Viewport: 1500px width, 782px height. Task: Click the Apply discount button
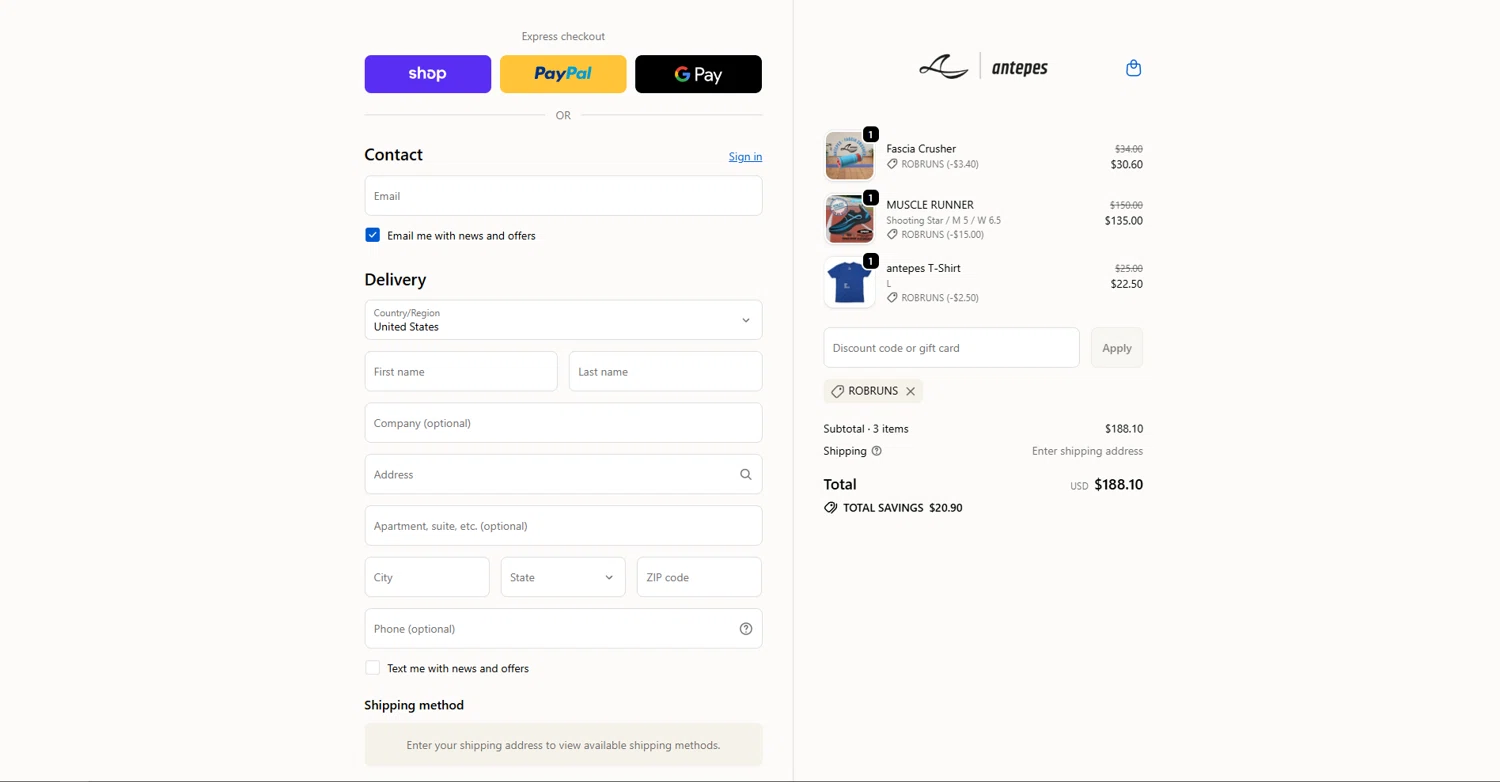click(x=1116, y=348)
